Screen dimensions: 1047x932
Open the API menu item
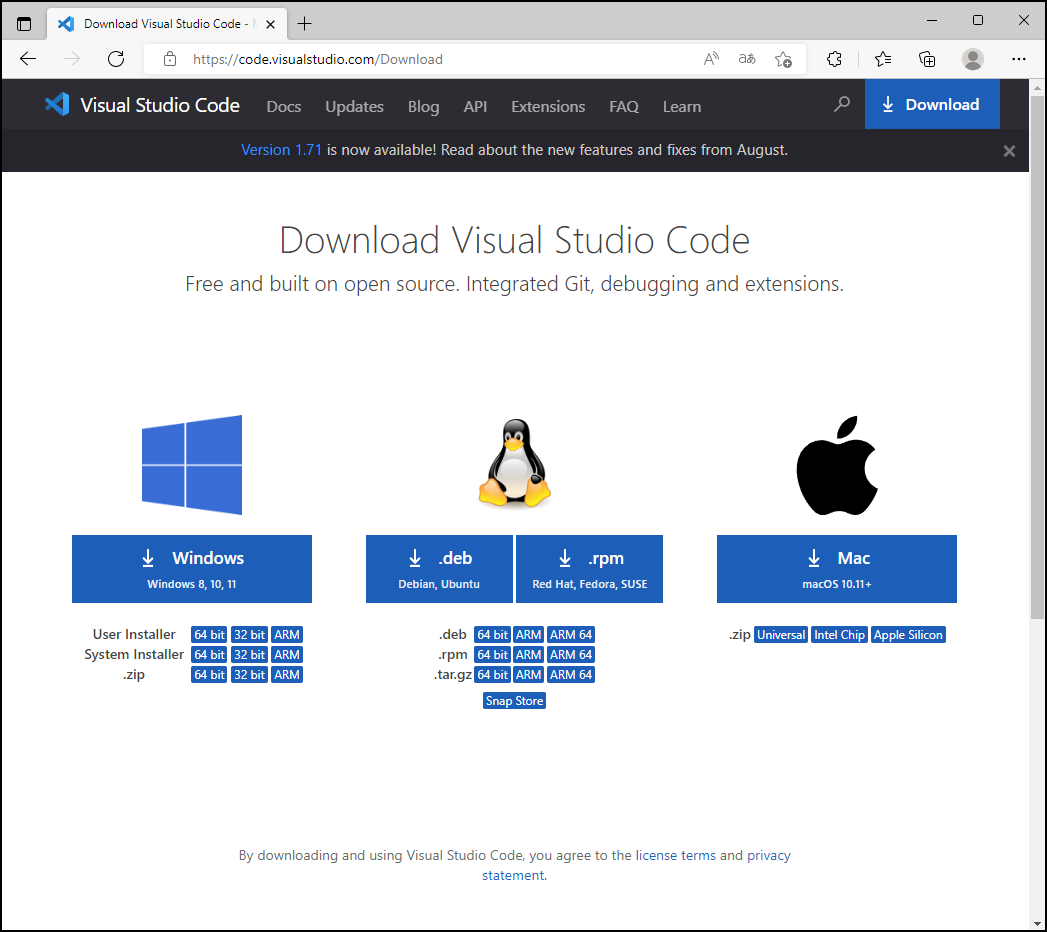point(475,107)
